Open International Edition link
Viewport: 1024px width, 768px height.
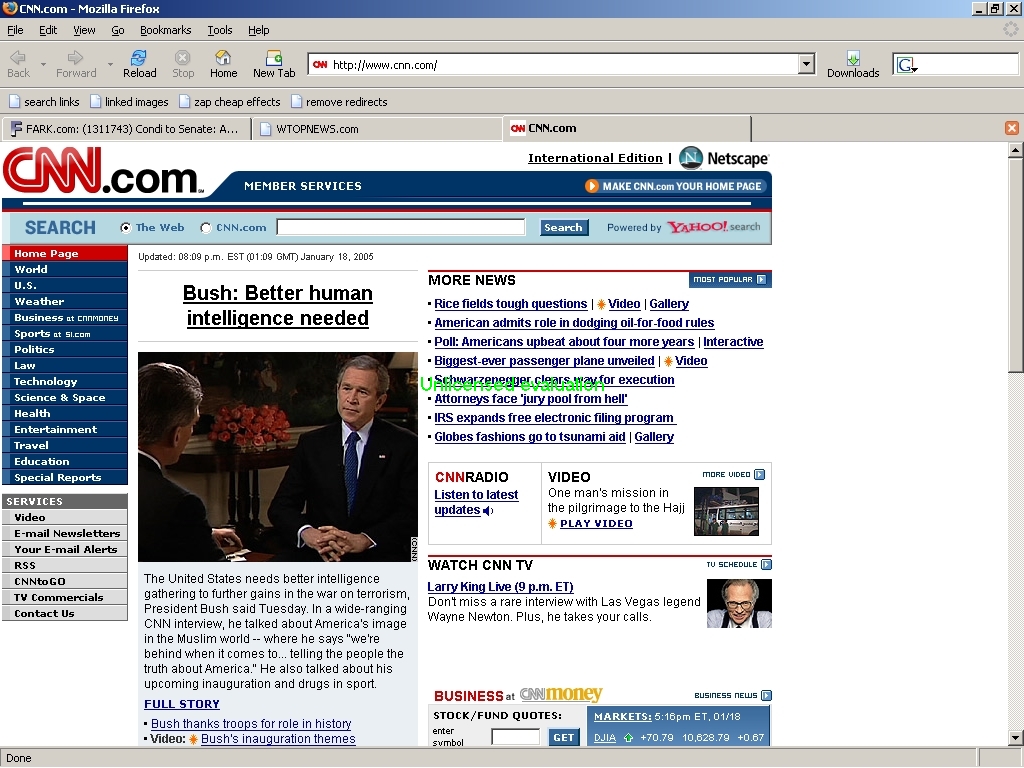[595, 158]
